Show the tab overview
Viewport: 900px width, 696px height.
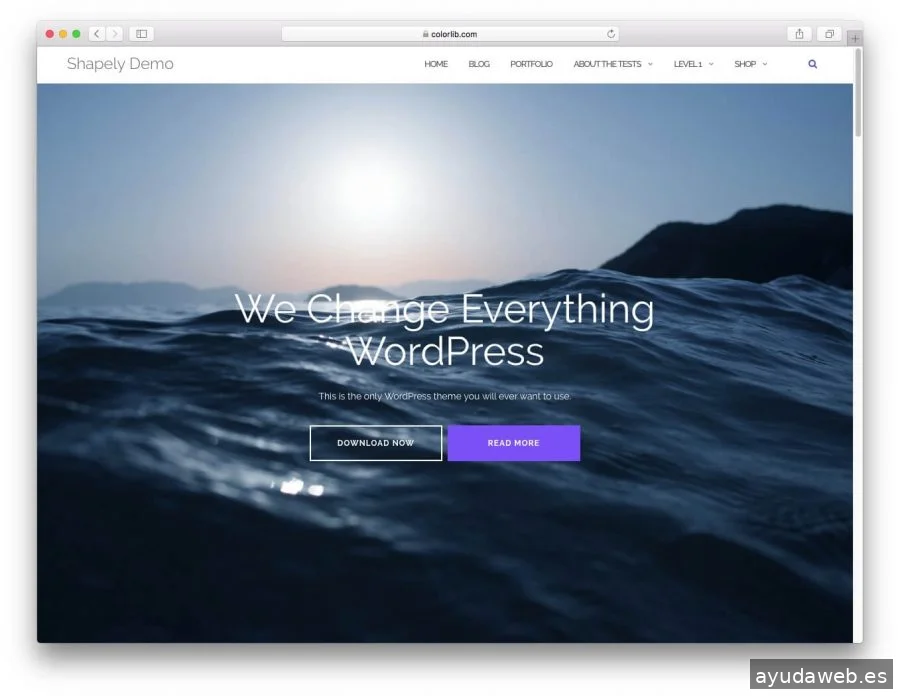click(828, 34)
